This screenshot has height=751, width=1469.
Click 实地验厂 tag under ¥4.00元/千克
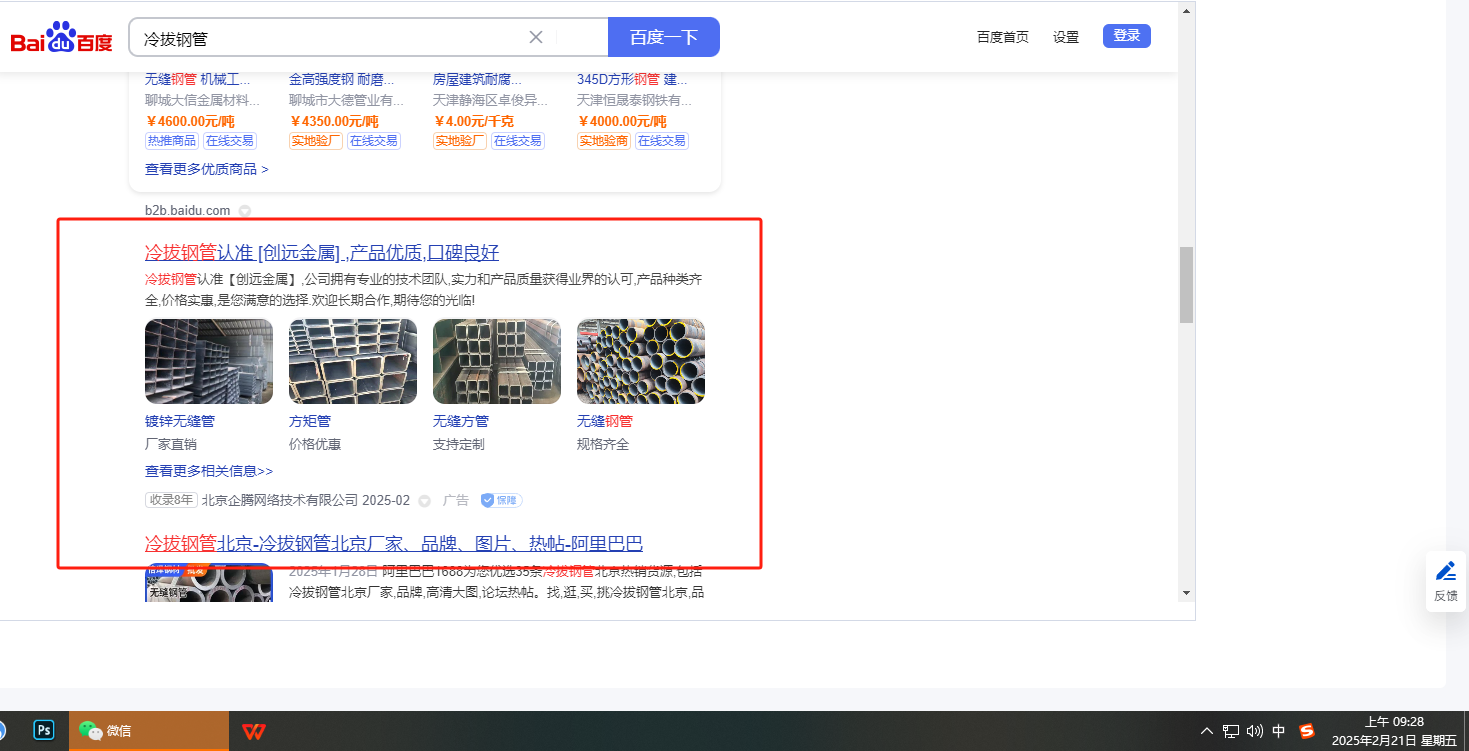(x=460, y=141)
